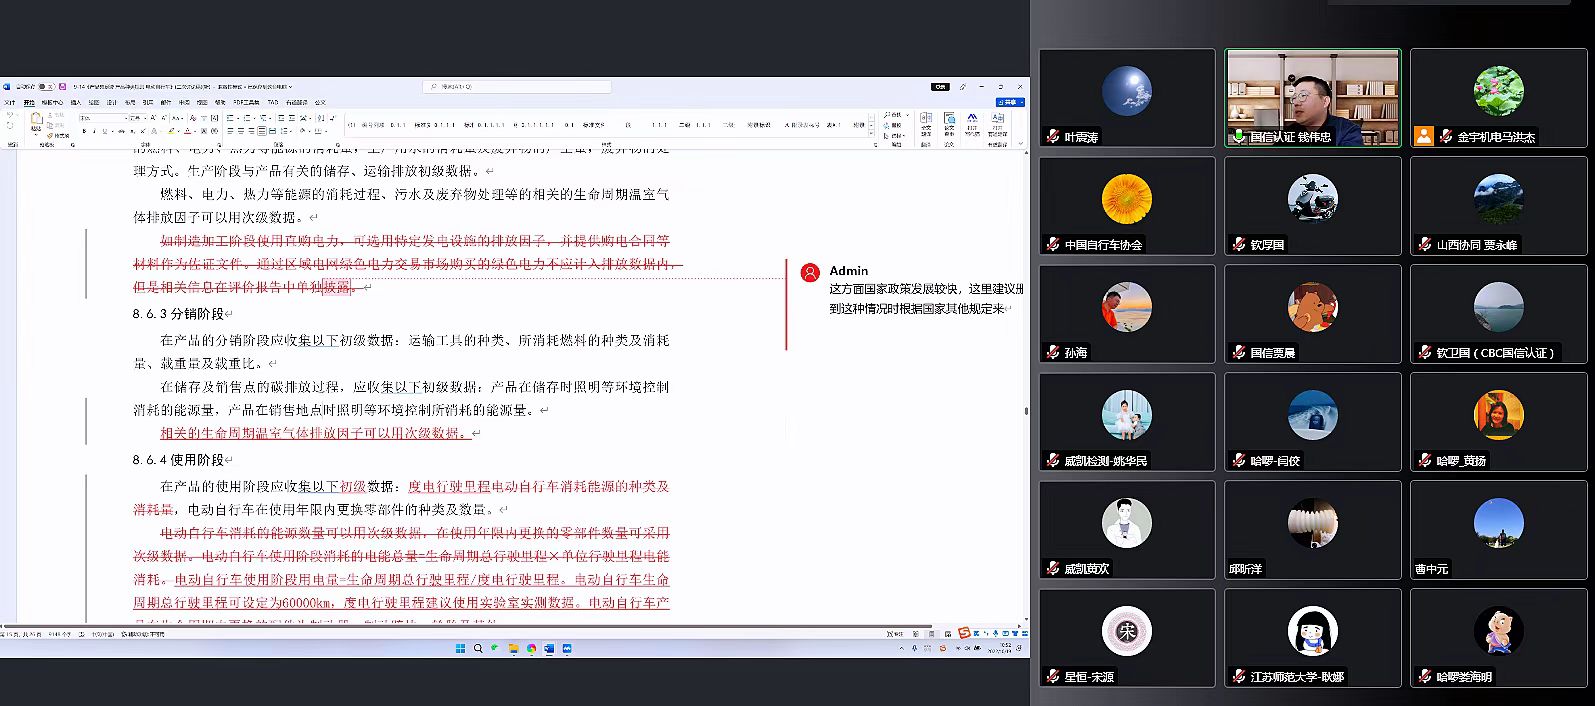1595x706 pixels.
Task: Click the Admin comment in the margin
Action: coord(915,290)
